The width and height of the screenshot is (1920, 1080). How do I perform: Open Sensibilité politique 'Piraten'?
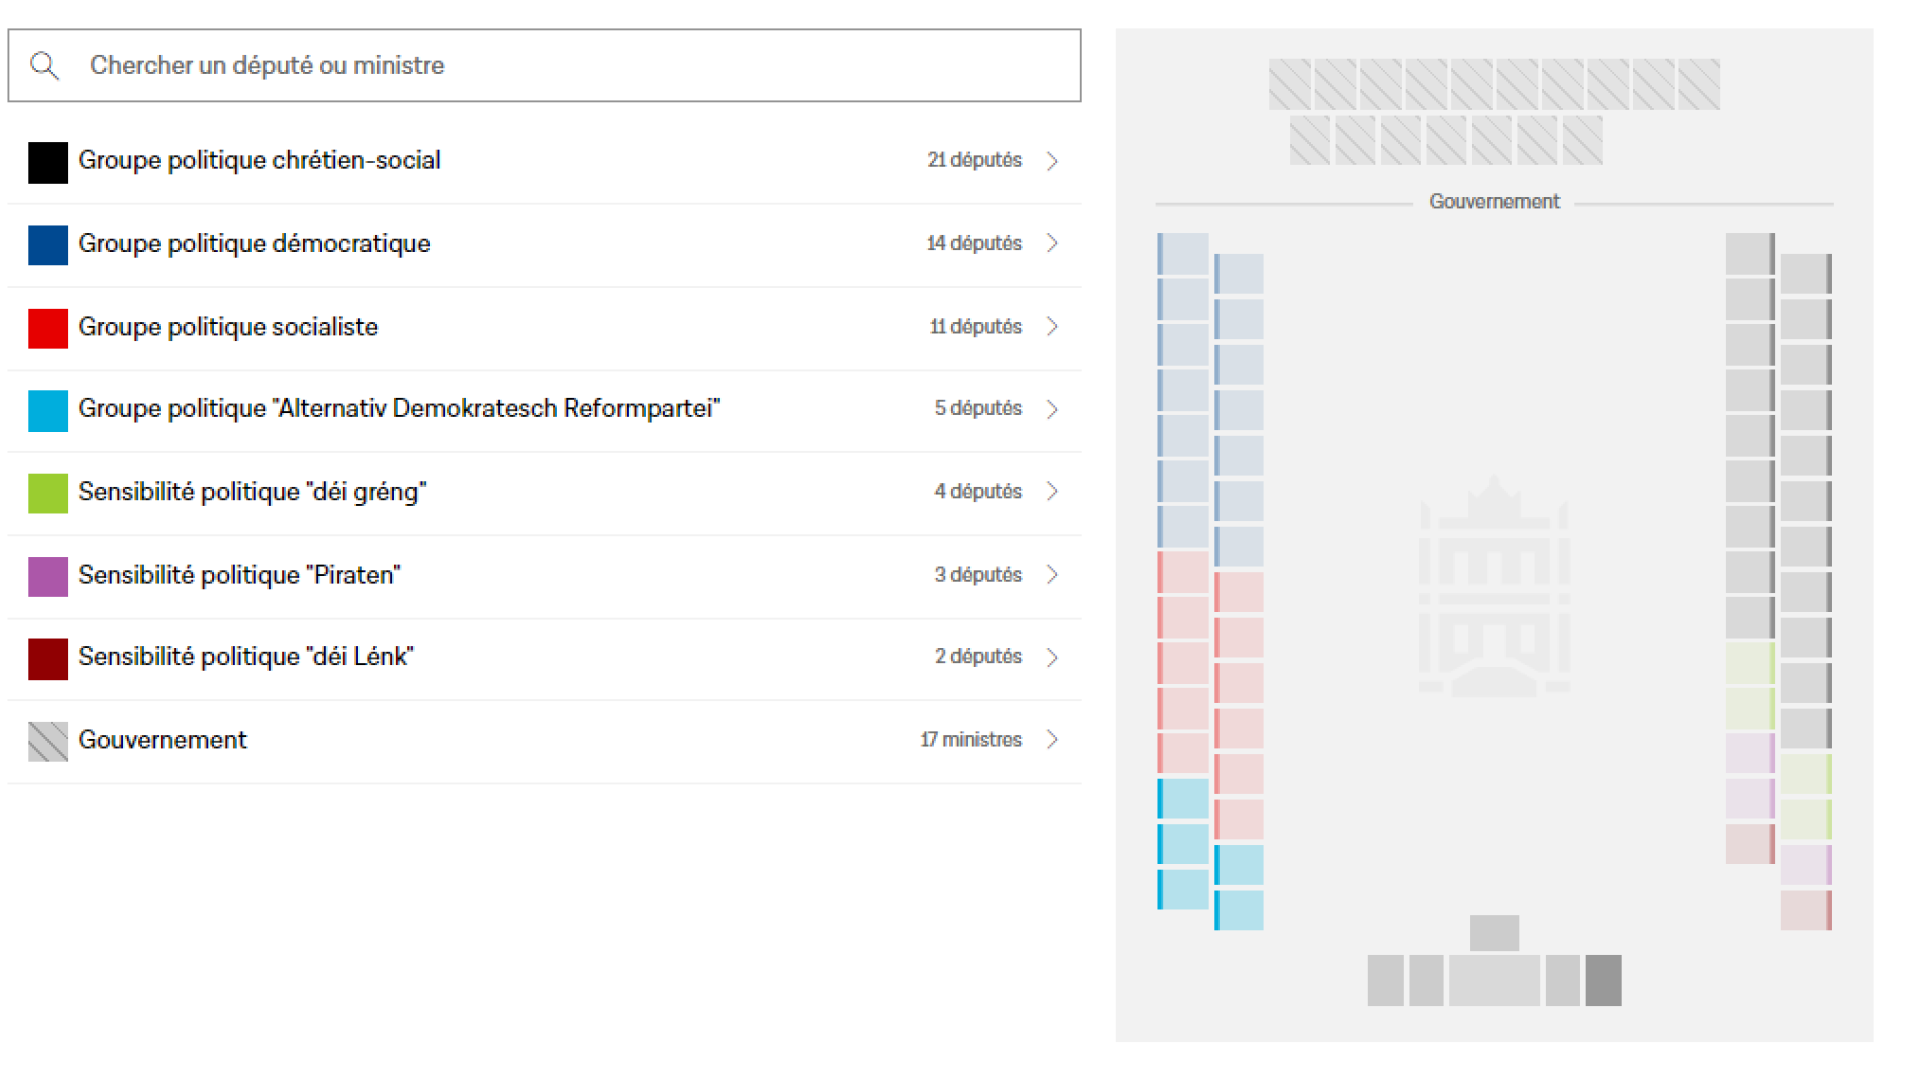(x=544, y=576)
